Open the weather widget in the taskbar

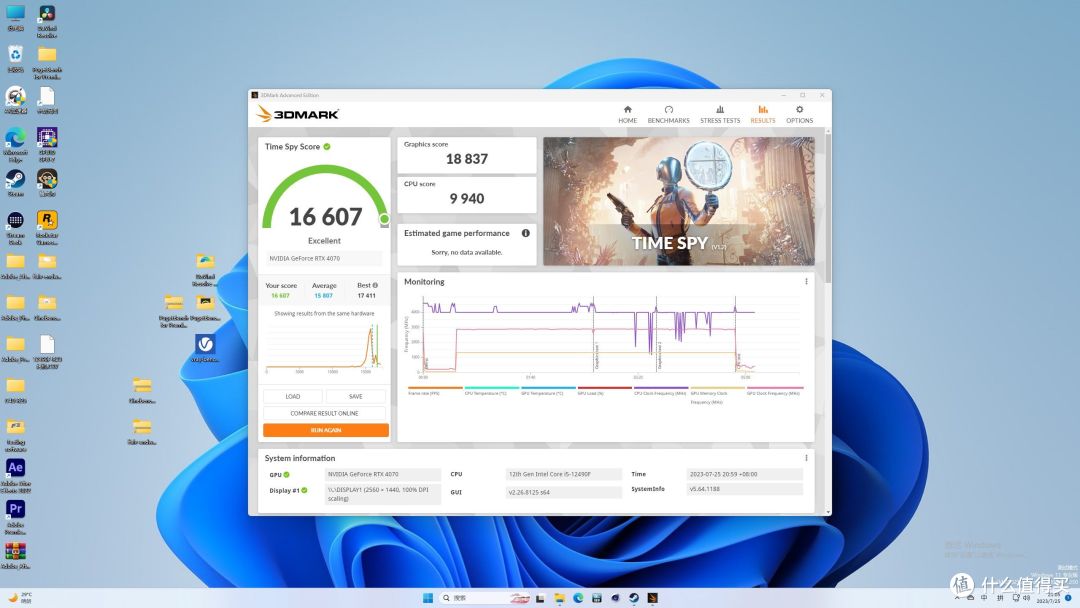click(x=19, y=598)
